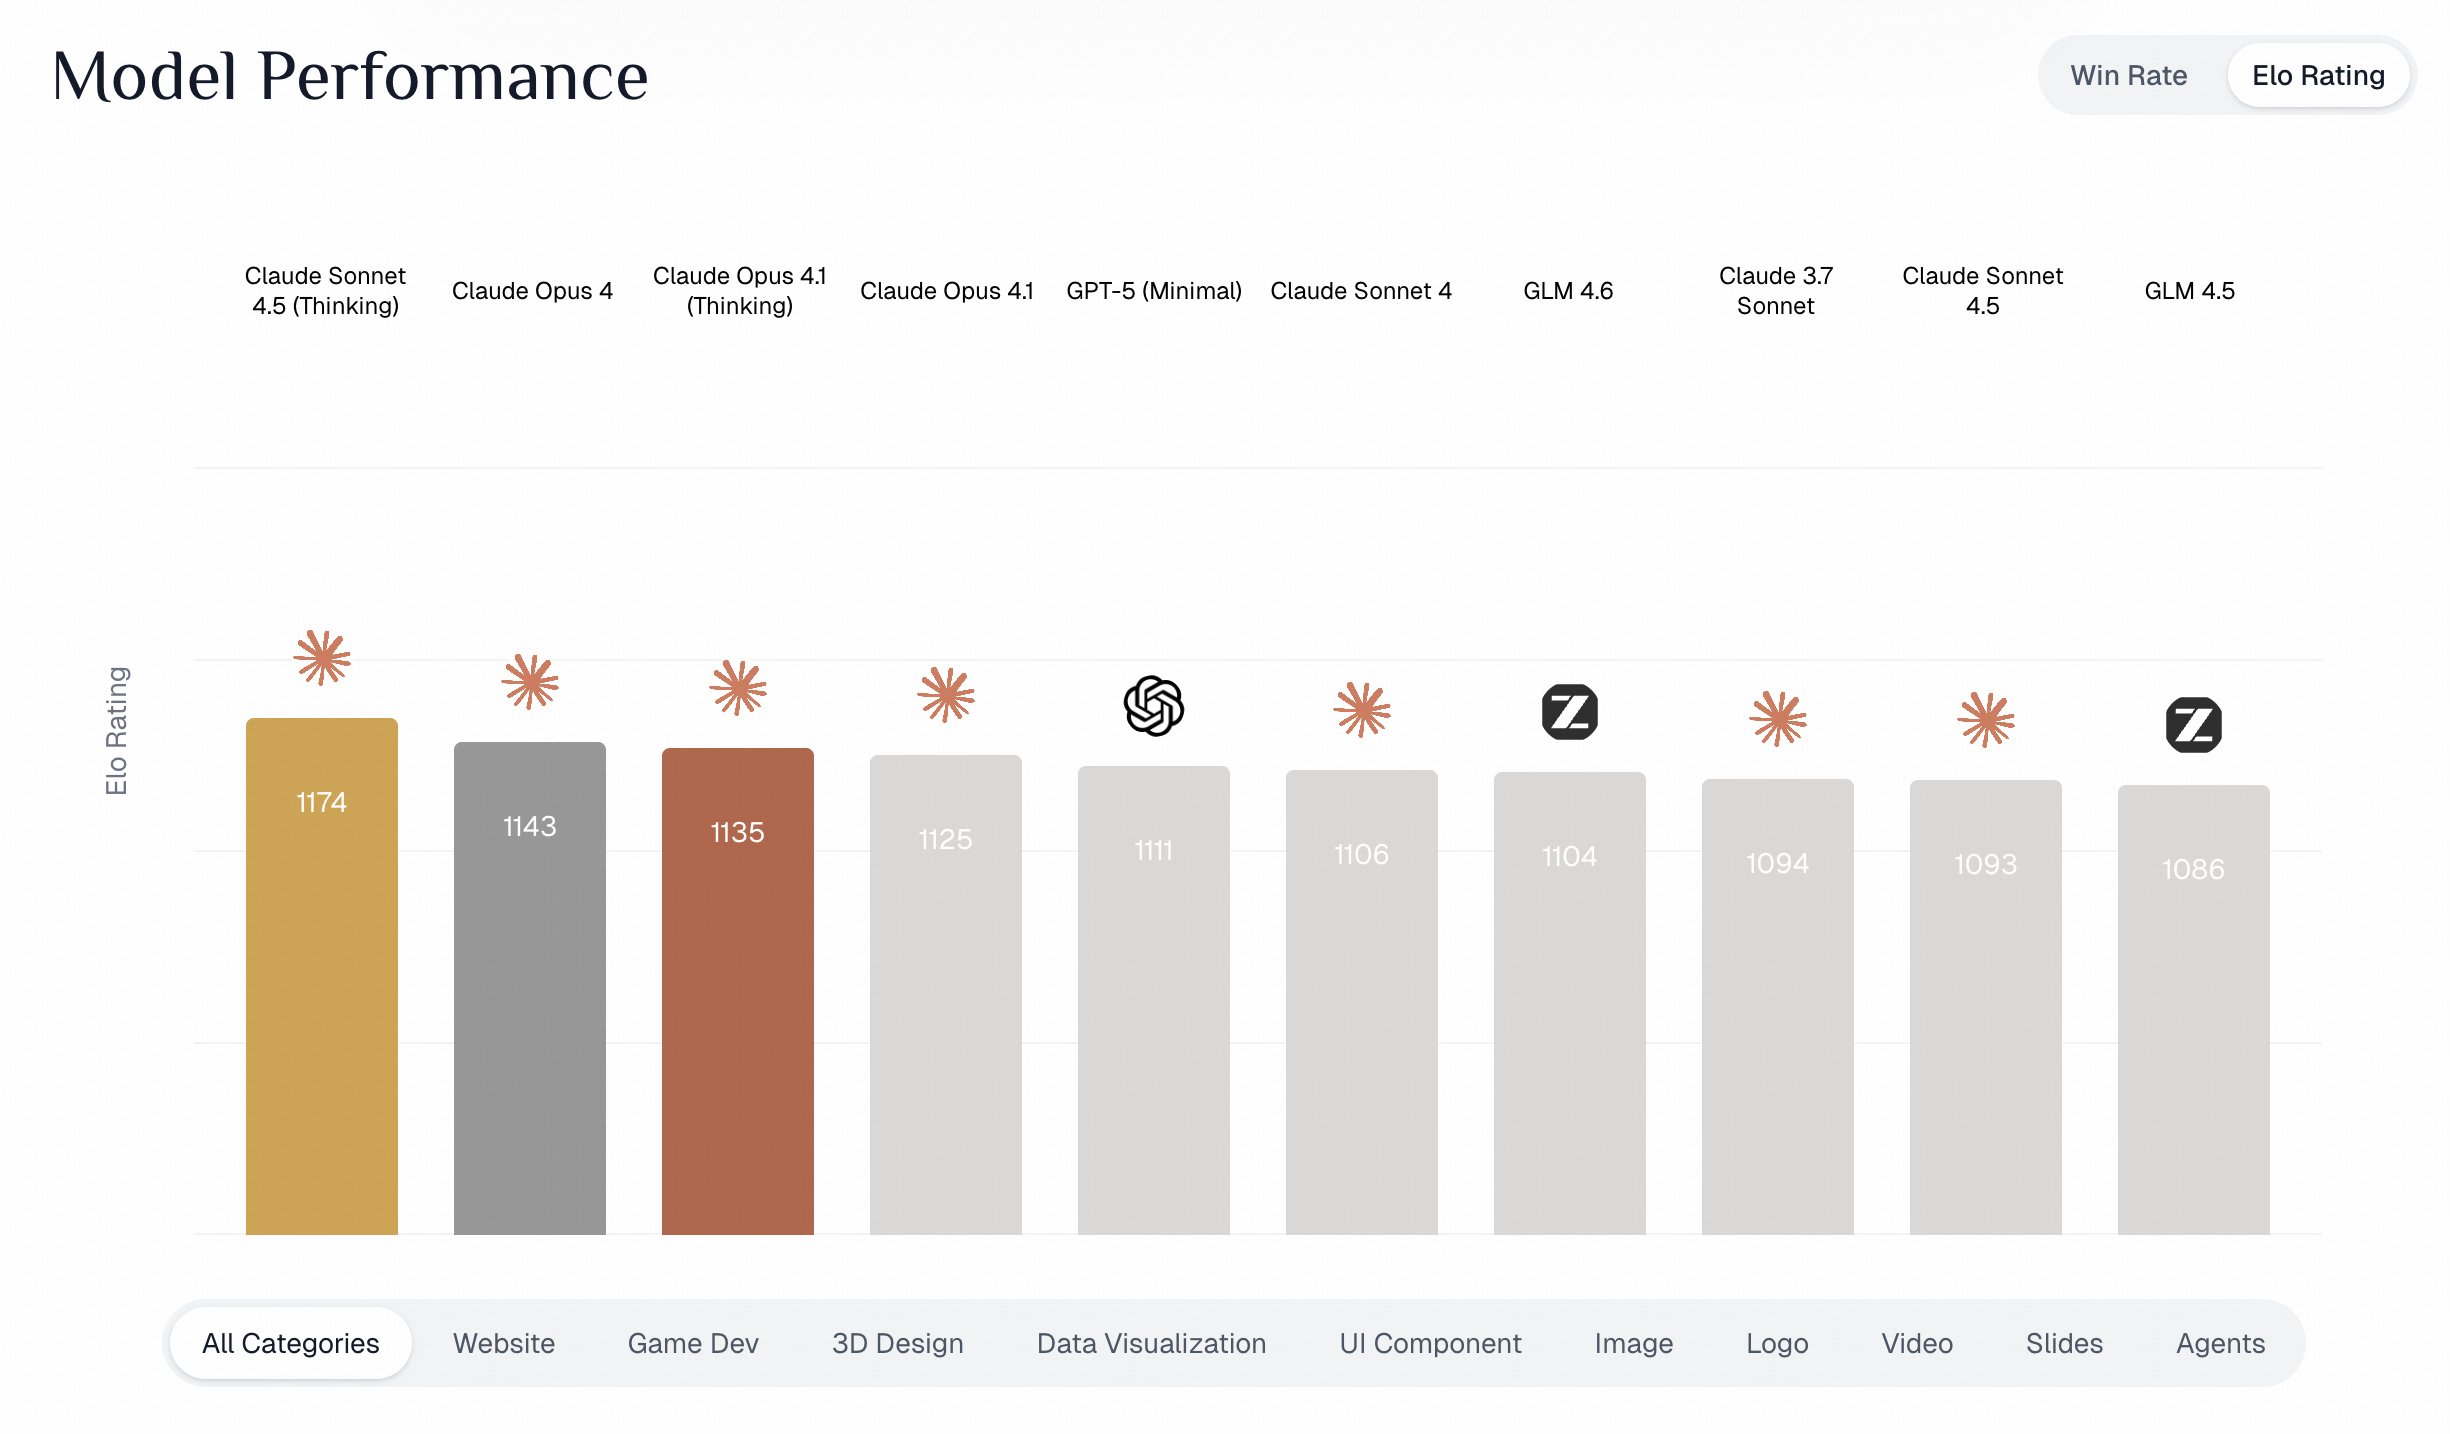The height and width of the screenshot is (1434, 2450).
Task: Select the Elo Rating toggle option
Action: tap(2317, 76)
